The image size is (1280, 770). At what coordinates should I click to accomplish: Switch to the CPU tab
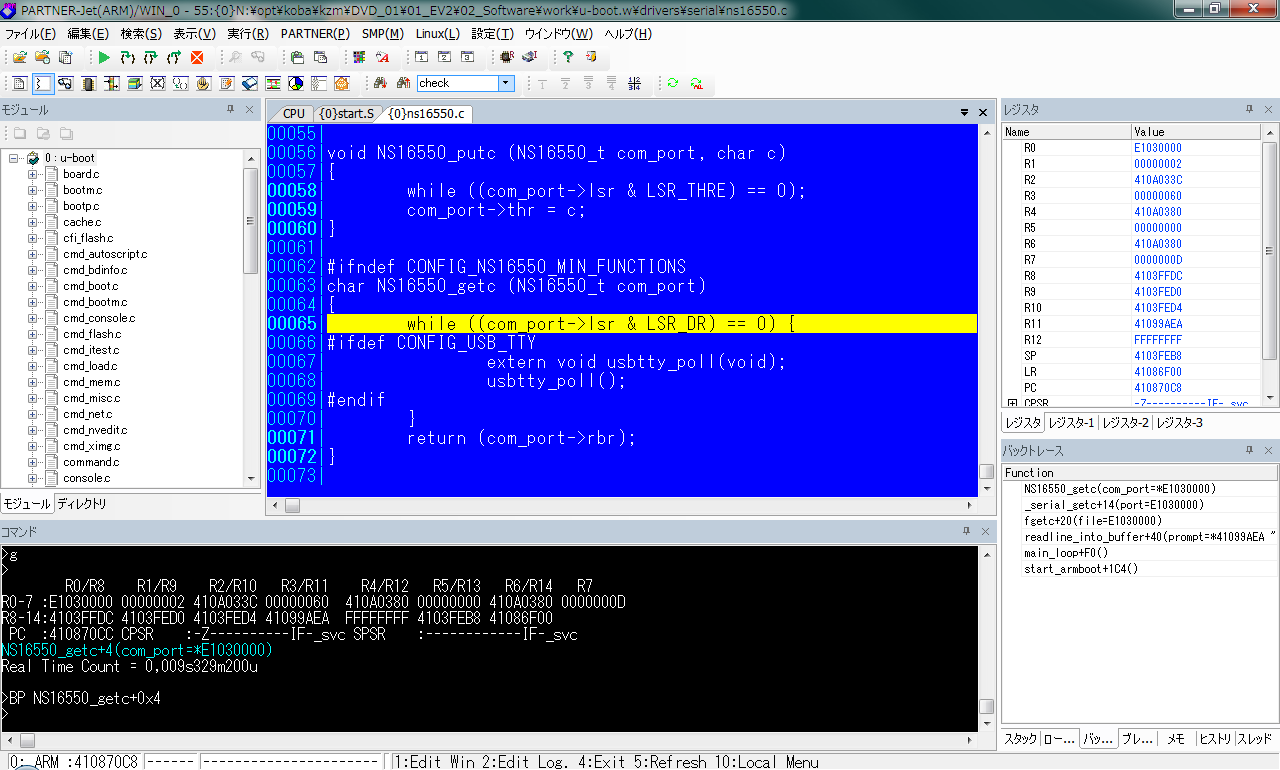point(293,113)
